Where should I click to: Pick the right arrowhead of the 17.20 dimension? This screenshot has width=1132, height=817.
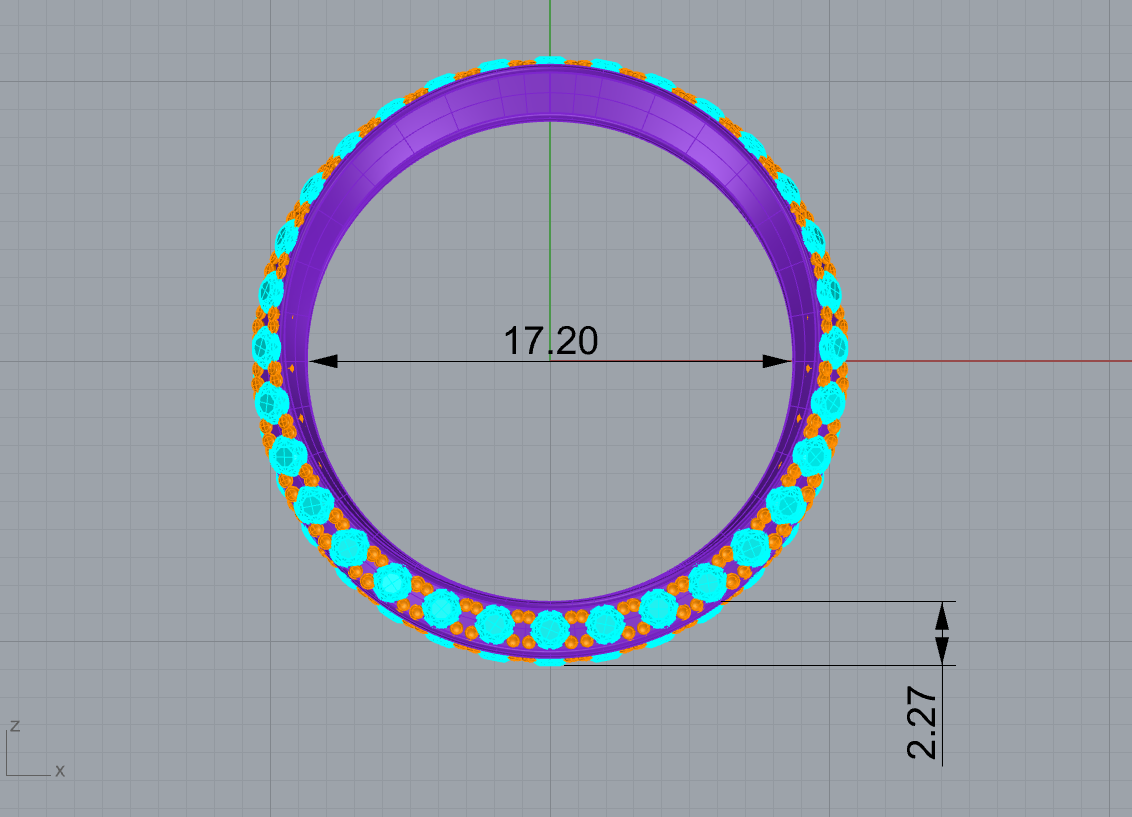click(x=778, y=361)
